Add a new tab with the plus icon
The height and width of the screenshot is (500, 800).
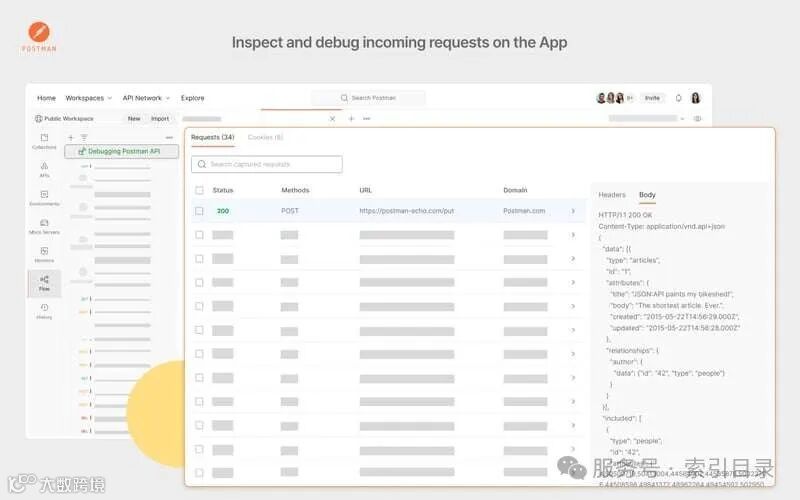pyautogui.click(x=351, y=118)
